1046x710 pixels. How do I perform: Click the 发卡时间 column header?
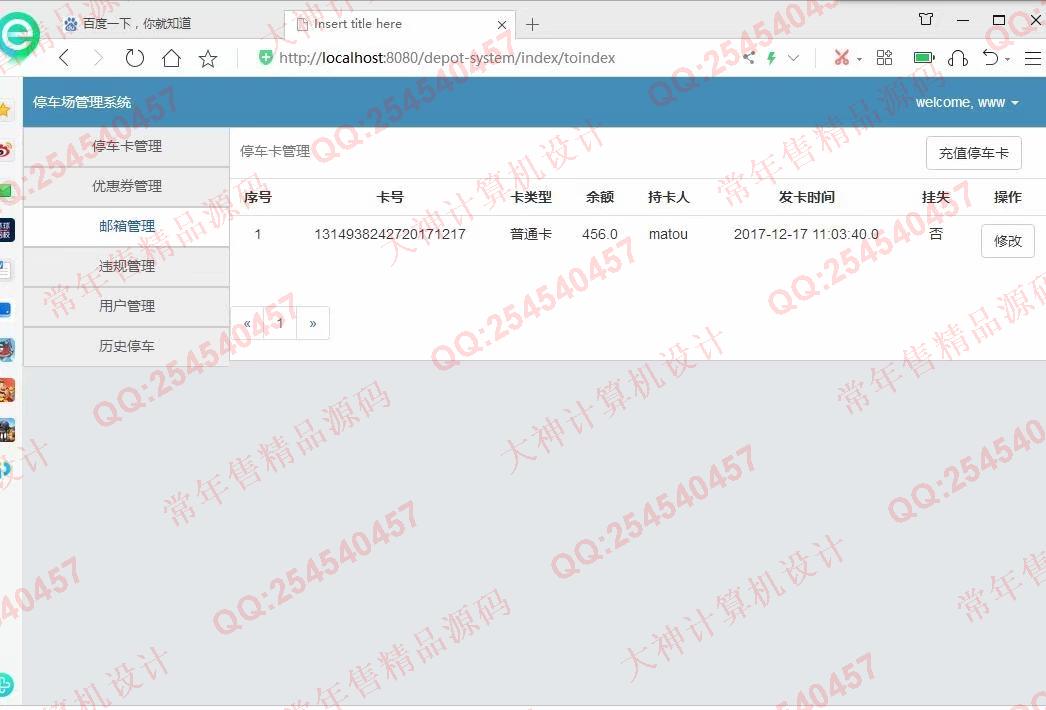point(807,197)
